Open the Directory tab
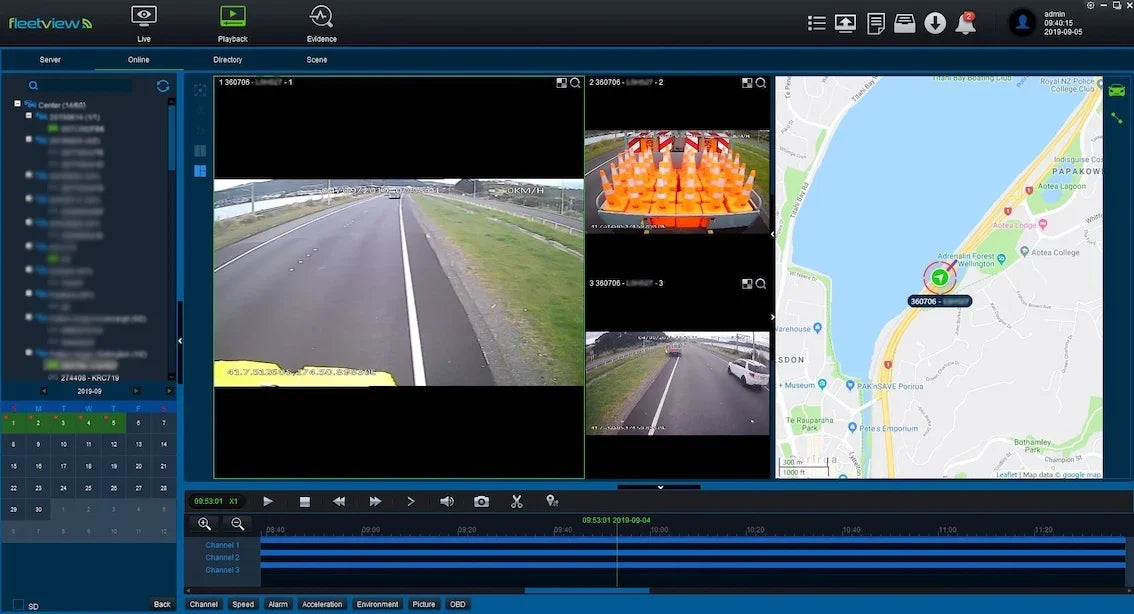1134x614 pixels. coord(227,59)
